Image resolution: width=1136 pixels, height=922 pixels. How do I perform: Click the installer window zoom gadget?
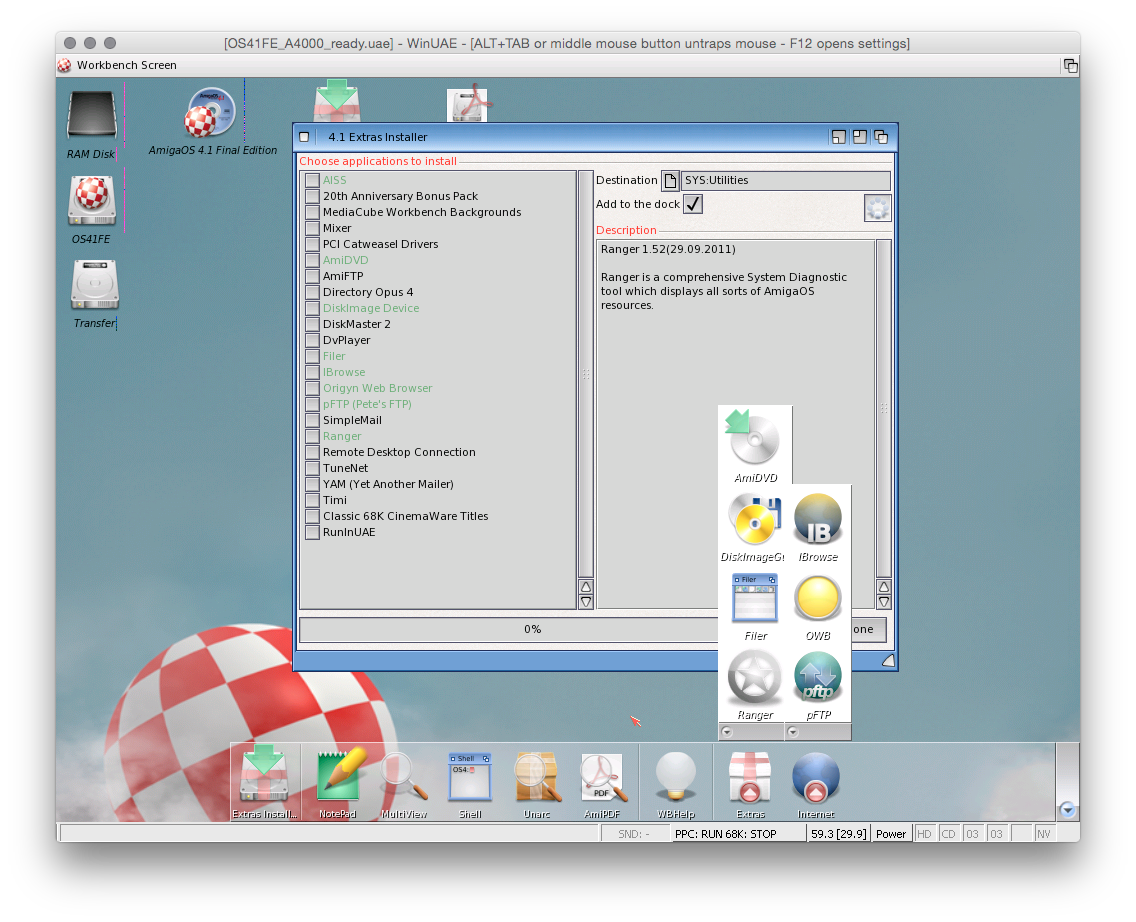click(860, 137)
